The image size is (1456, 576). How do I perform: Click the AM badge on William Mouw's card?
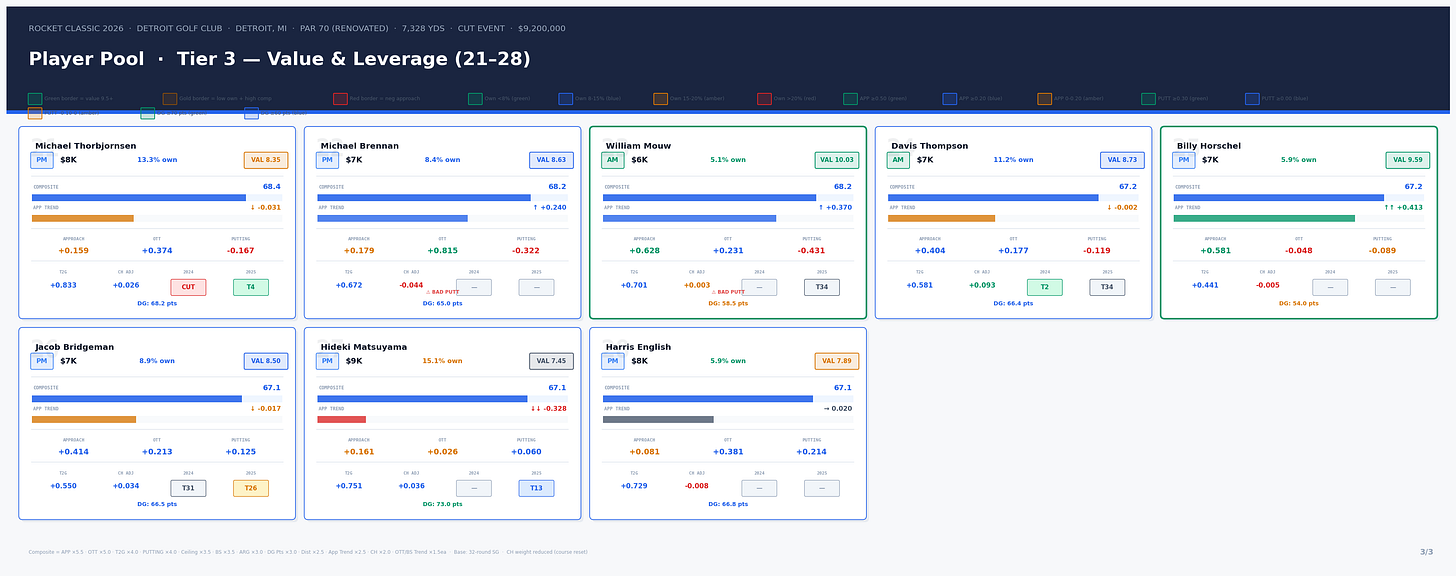coord(613,160)
